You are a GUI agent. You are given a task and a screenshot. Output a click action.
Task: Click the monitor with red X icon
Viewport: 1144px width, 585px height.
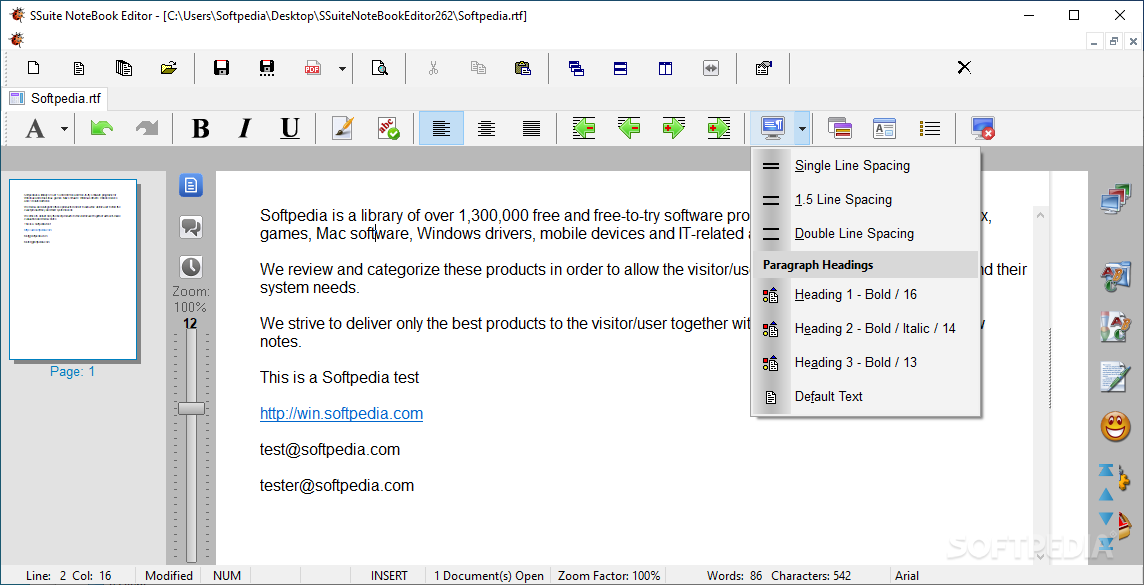(x=983, y=128)
